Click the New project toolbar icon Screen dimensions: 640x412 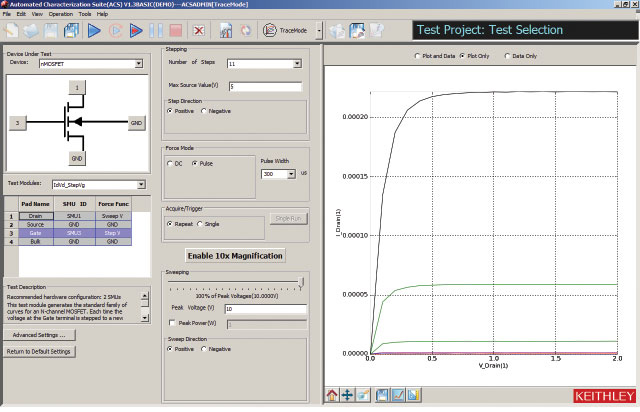tap(11, 31)
